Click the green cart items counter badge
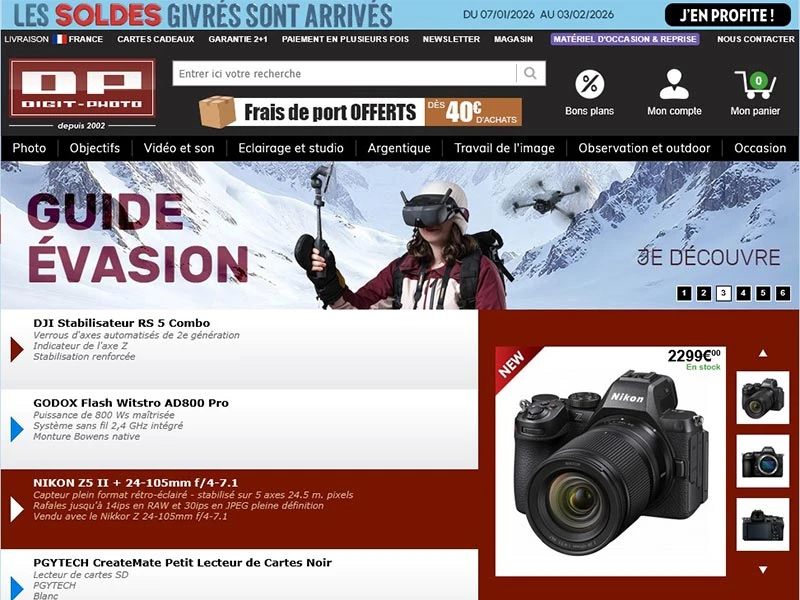The height and width of the screenshot is (600, 800). 758,80
